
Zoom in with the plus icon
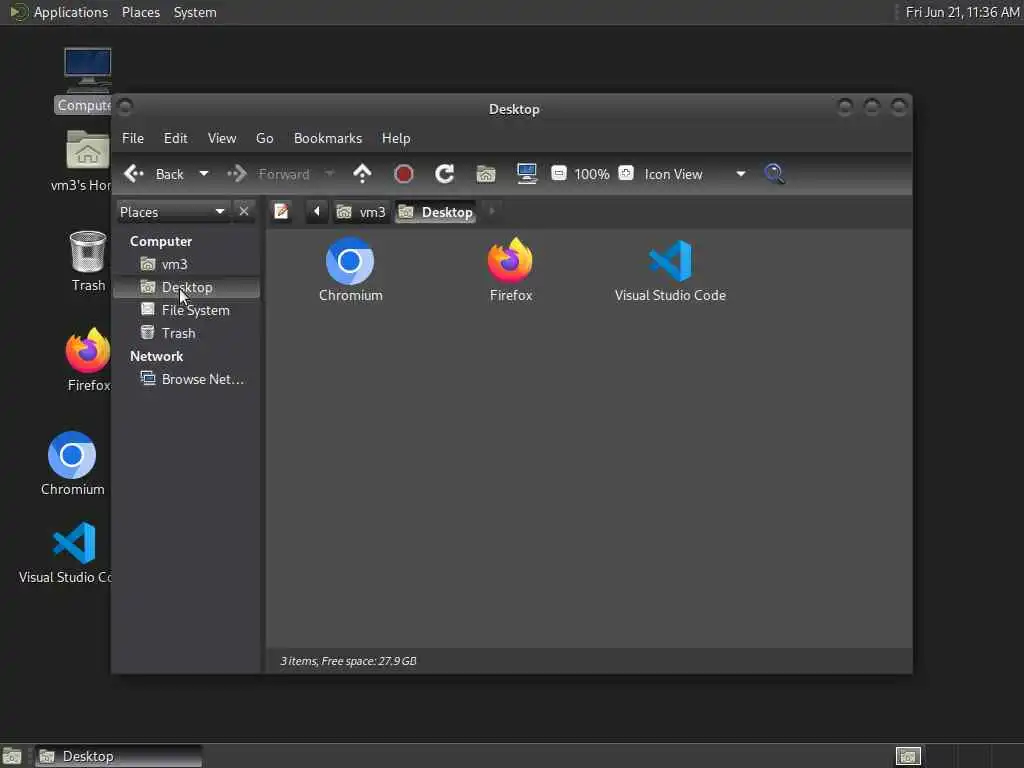[626, 173]
